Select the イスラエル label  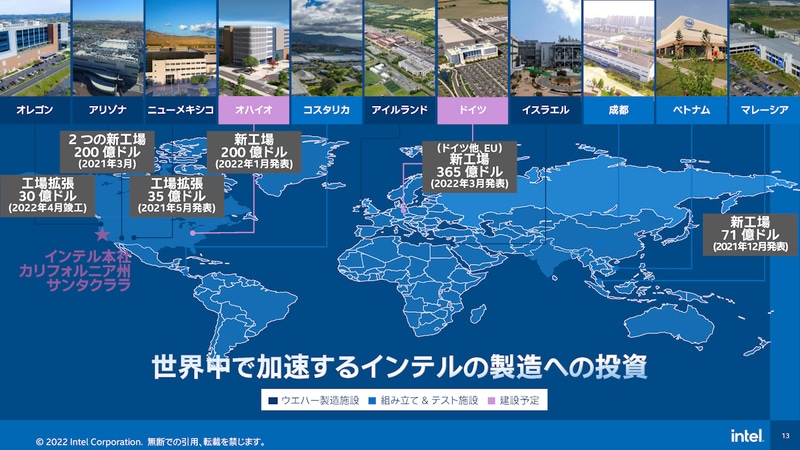pyautogui.click(x=545, y=110)
